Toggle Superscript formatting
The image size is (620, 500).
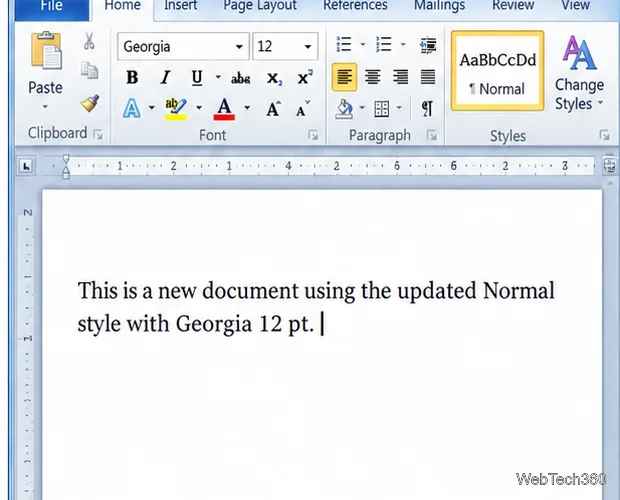[x=304, y=77]
